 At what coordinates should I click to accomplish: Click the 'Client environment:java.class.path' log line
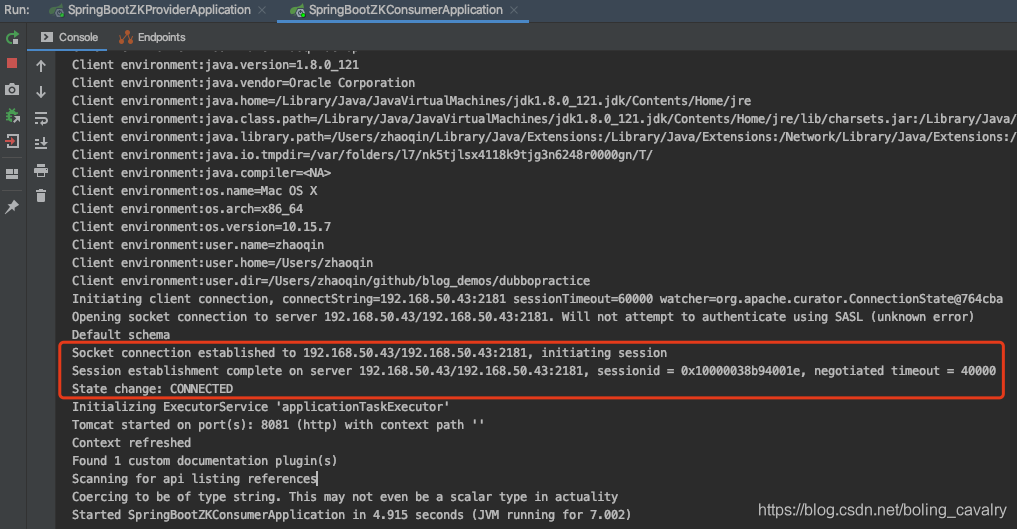point(544,119)
